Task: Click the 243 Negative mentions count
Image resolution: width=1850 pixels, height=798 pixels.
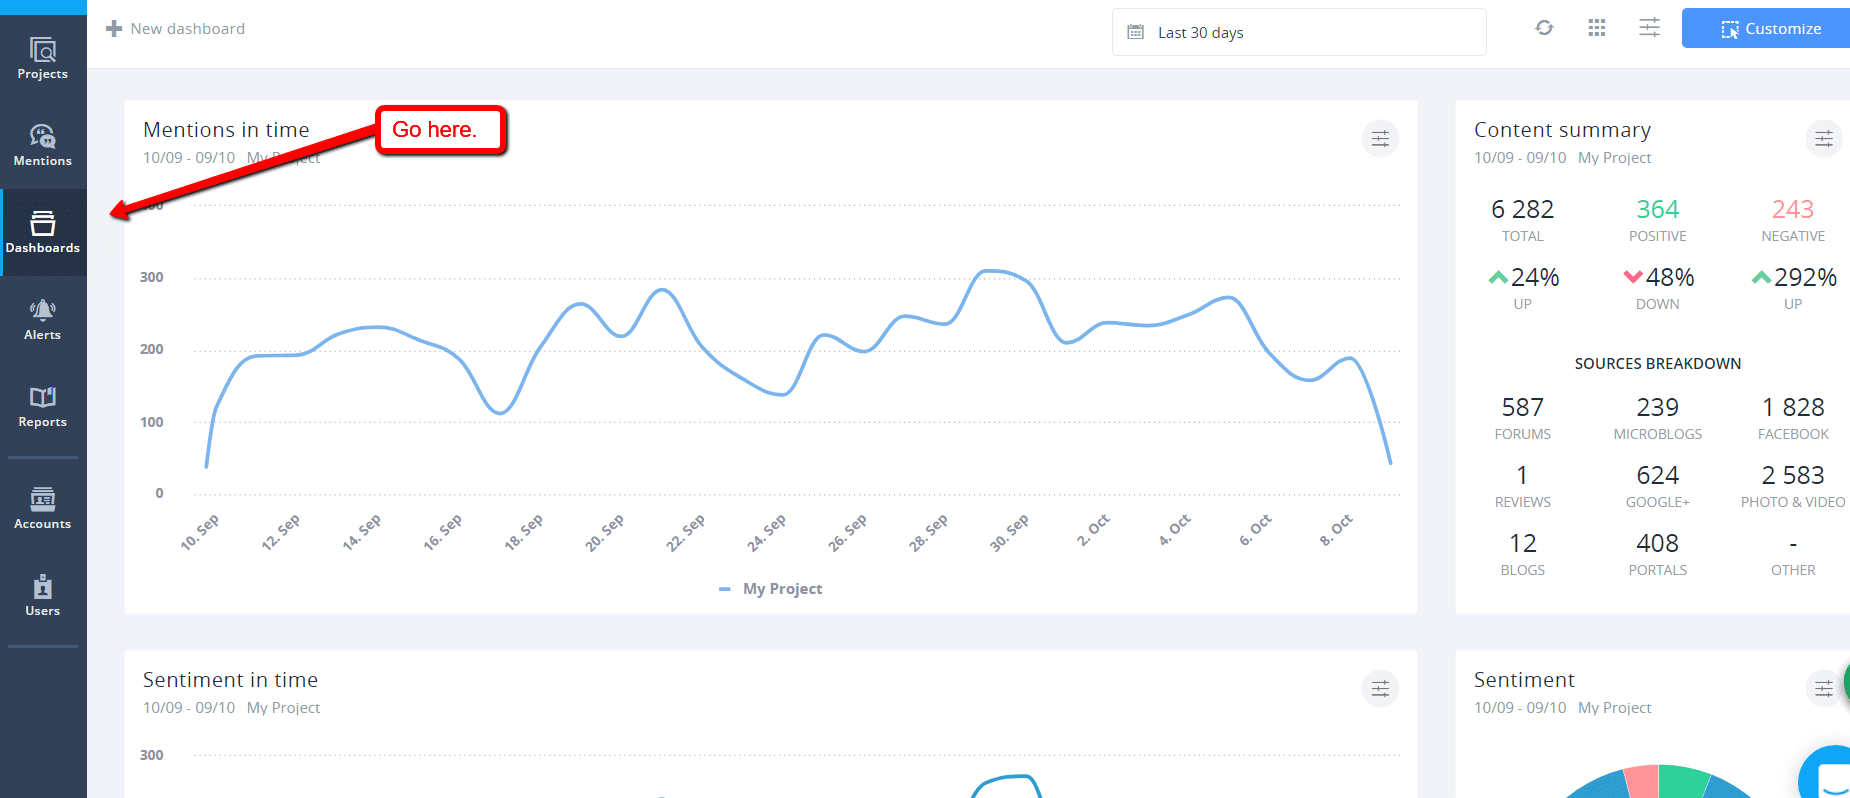Action: point(1792,209)
